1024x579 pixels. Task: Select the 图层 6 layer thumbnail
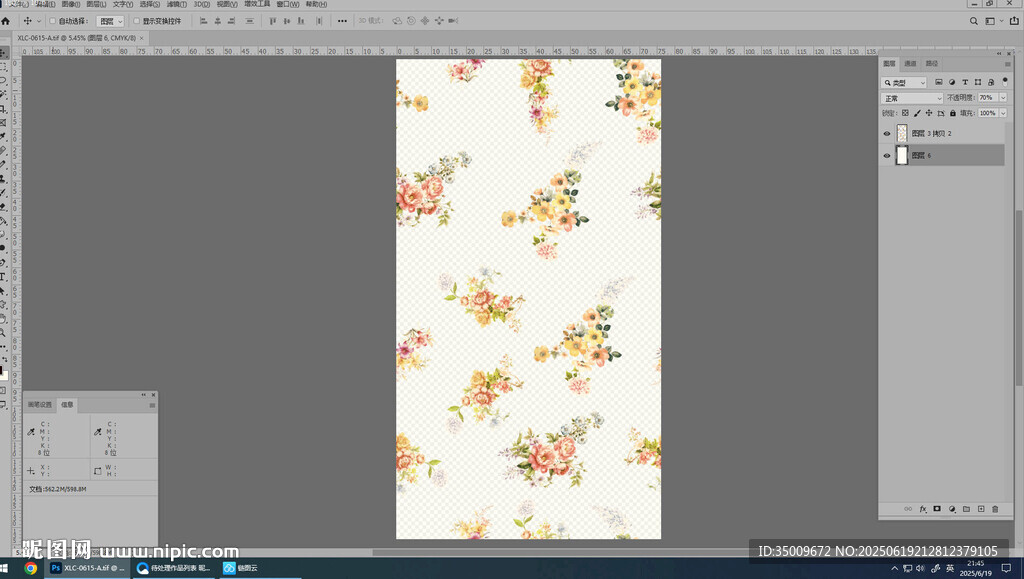pos(902,155)
